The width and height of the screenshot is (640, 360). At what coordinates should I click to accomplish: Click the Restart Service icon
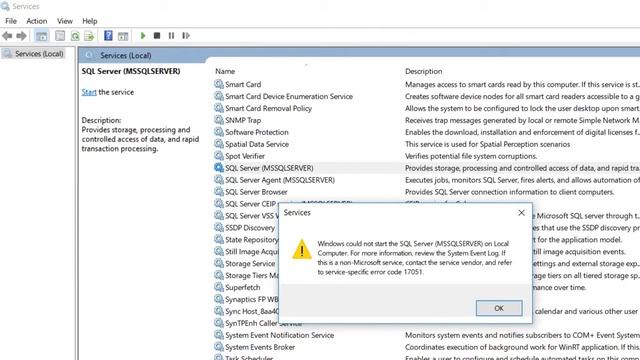coord(186,36)
